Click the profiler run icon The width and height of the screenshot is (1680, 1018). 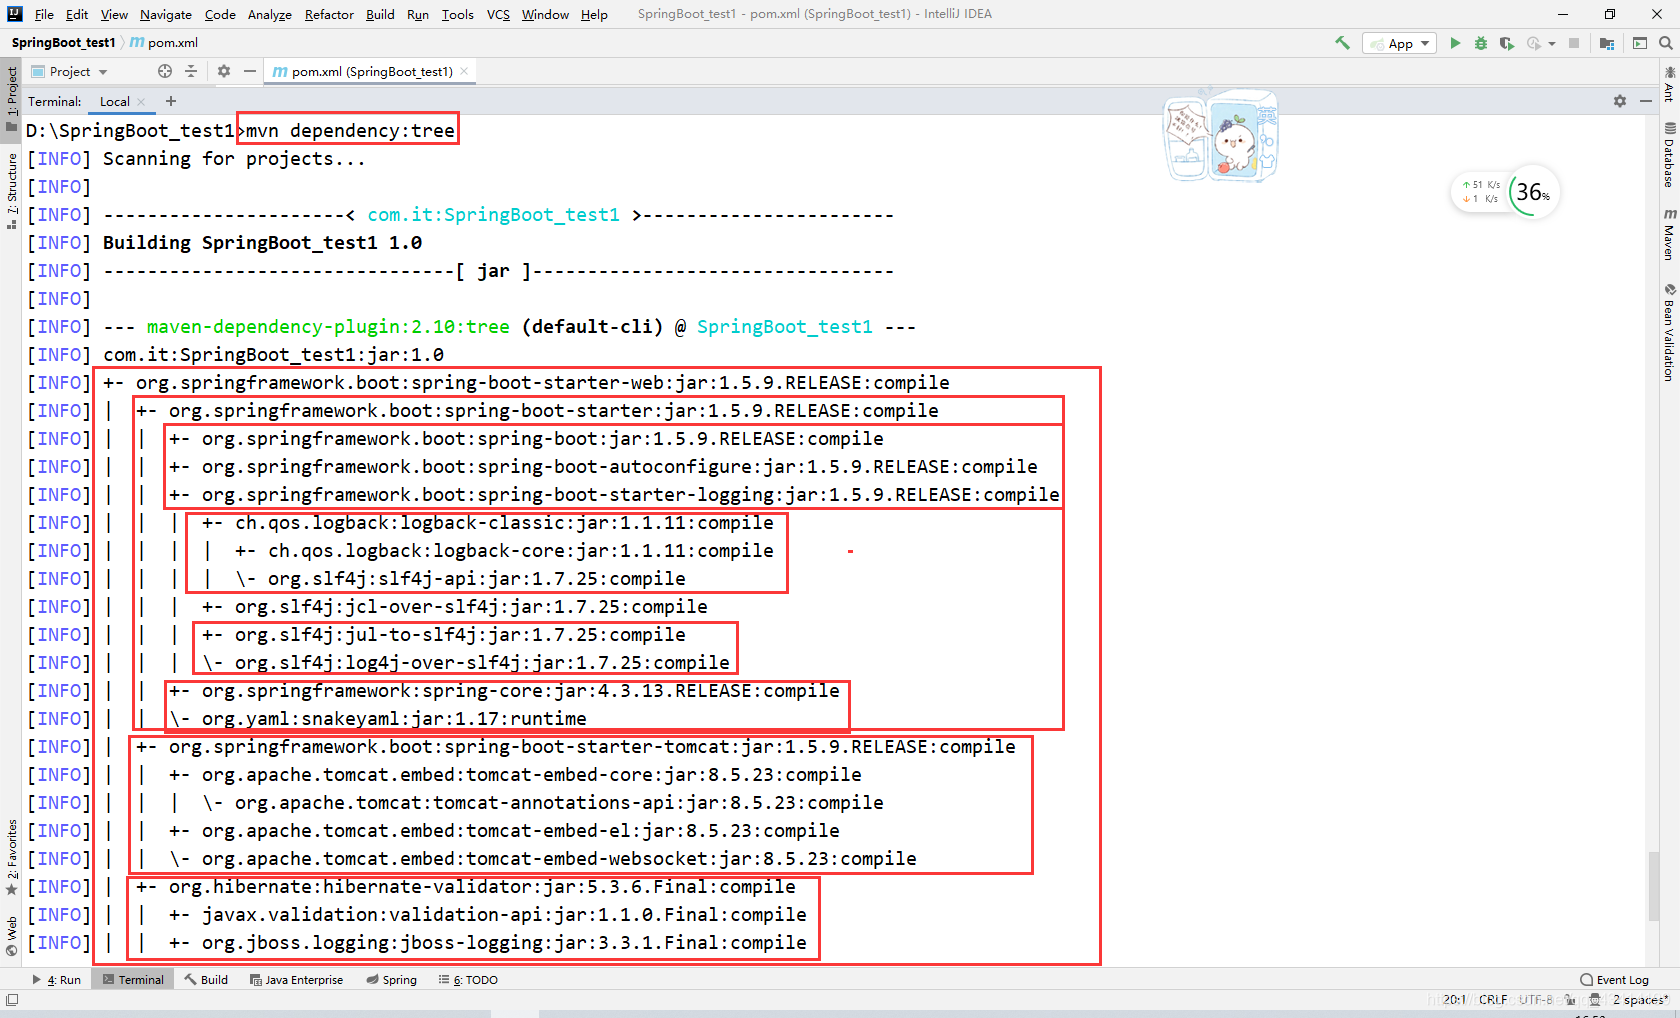pos(1534,43)
